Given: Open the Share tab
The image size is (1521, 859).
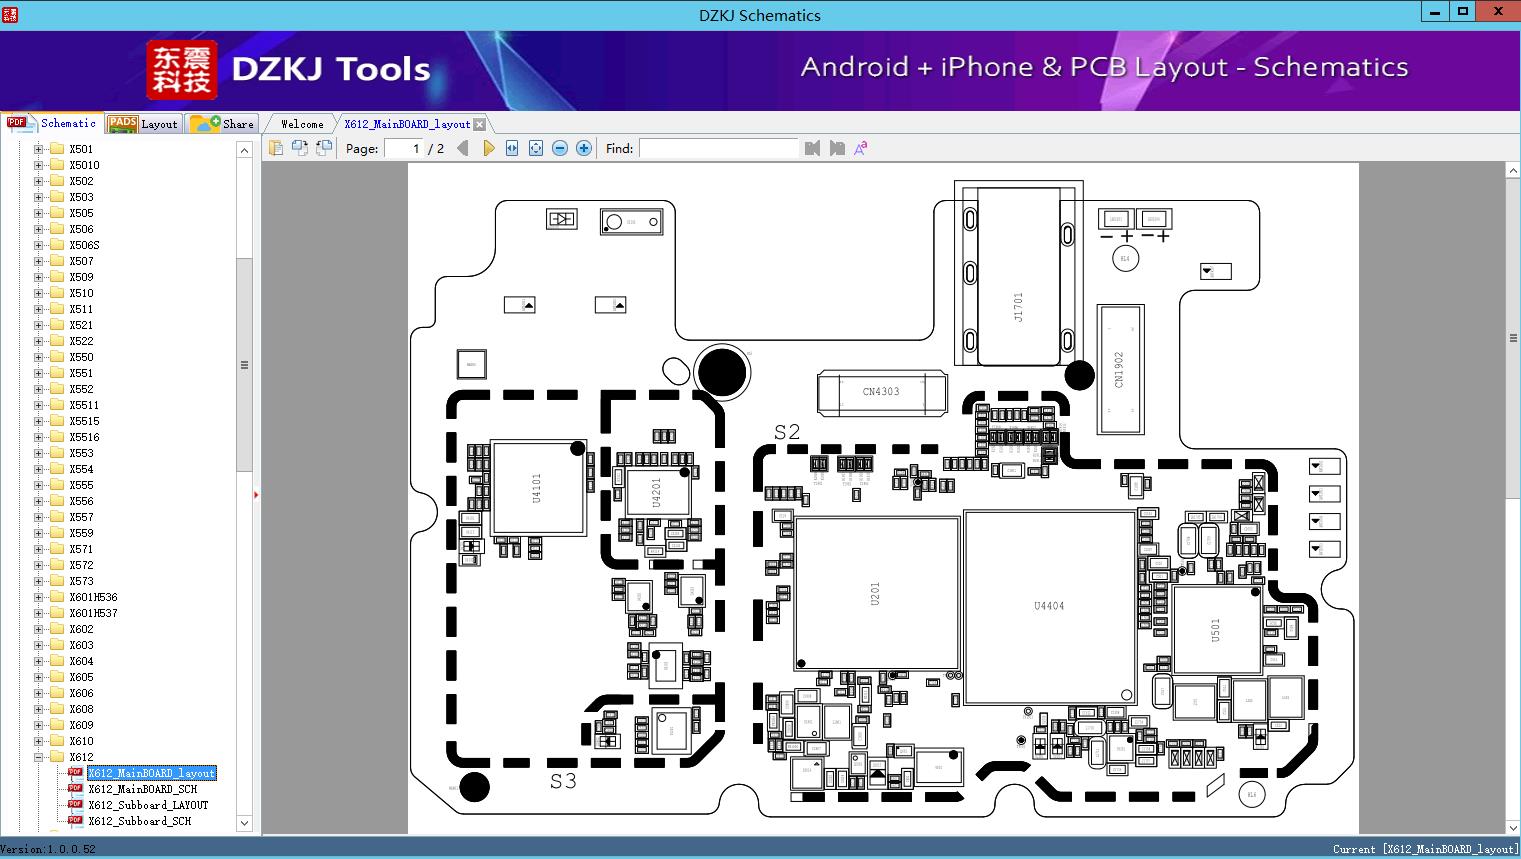Looking at the screenshot, I should pyautogui.click(x=223, y=124).
